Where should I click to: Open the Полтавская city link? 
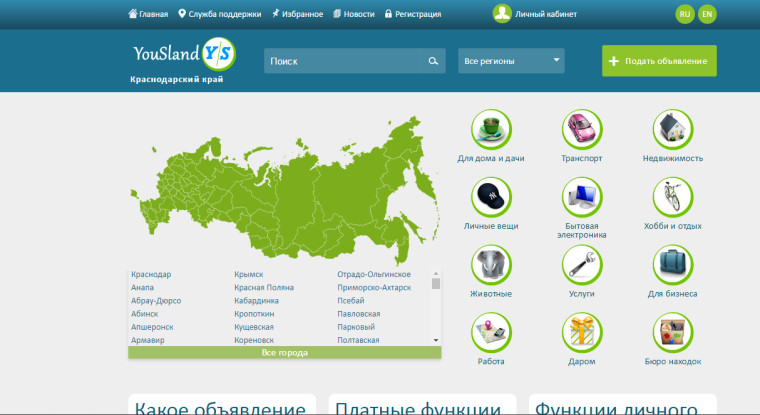[x=358, y=340]
